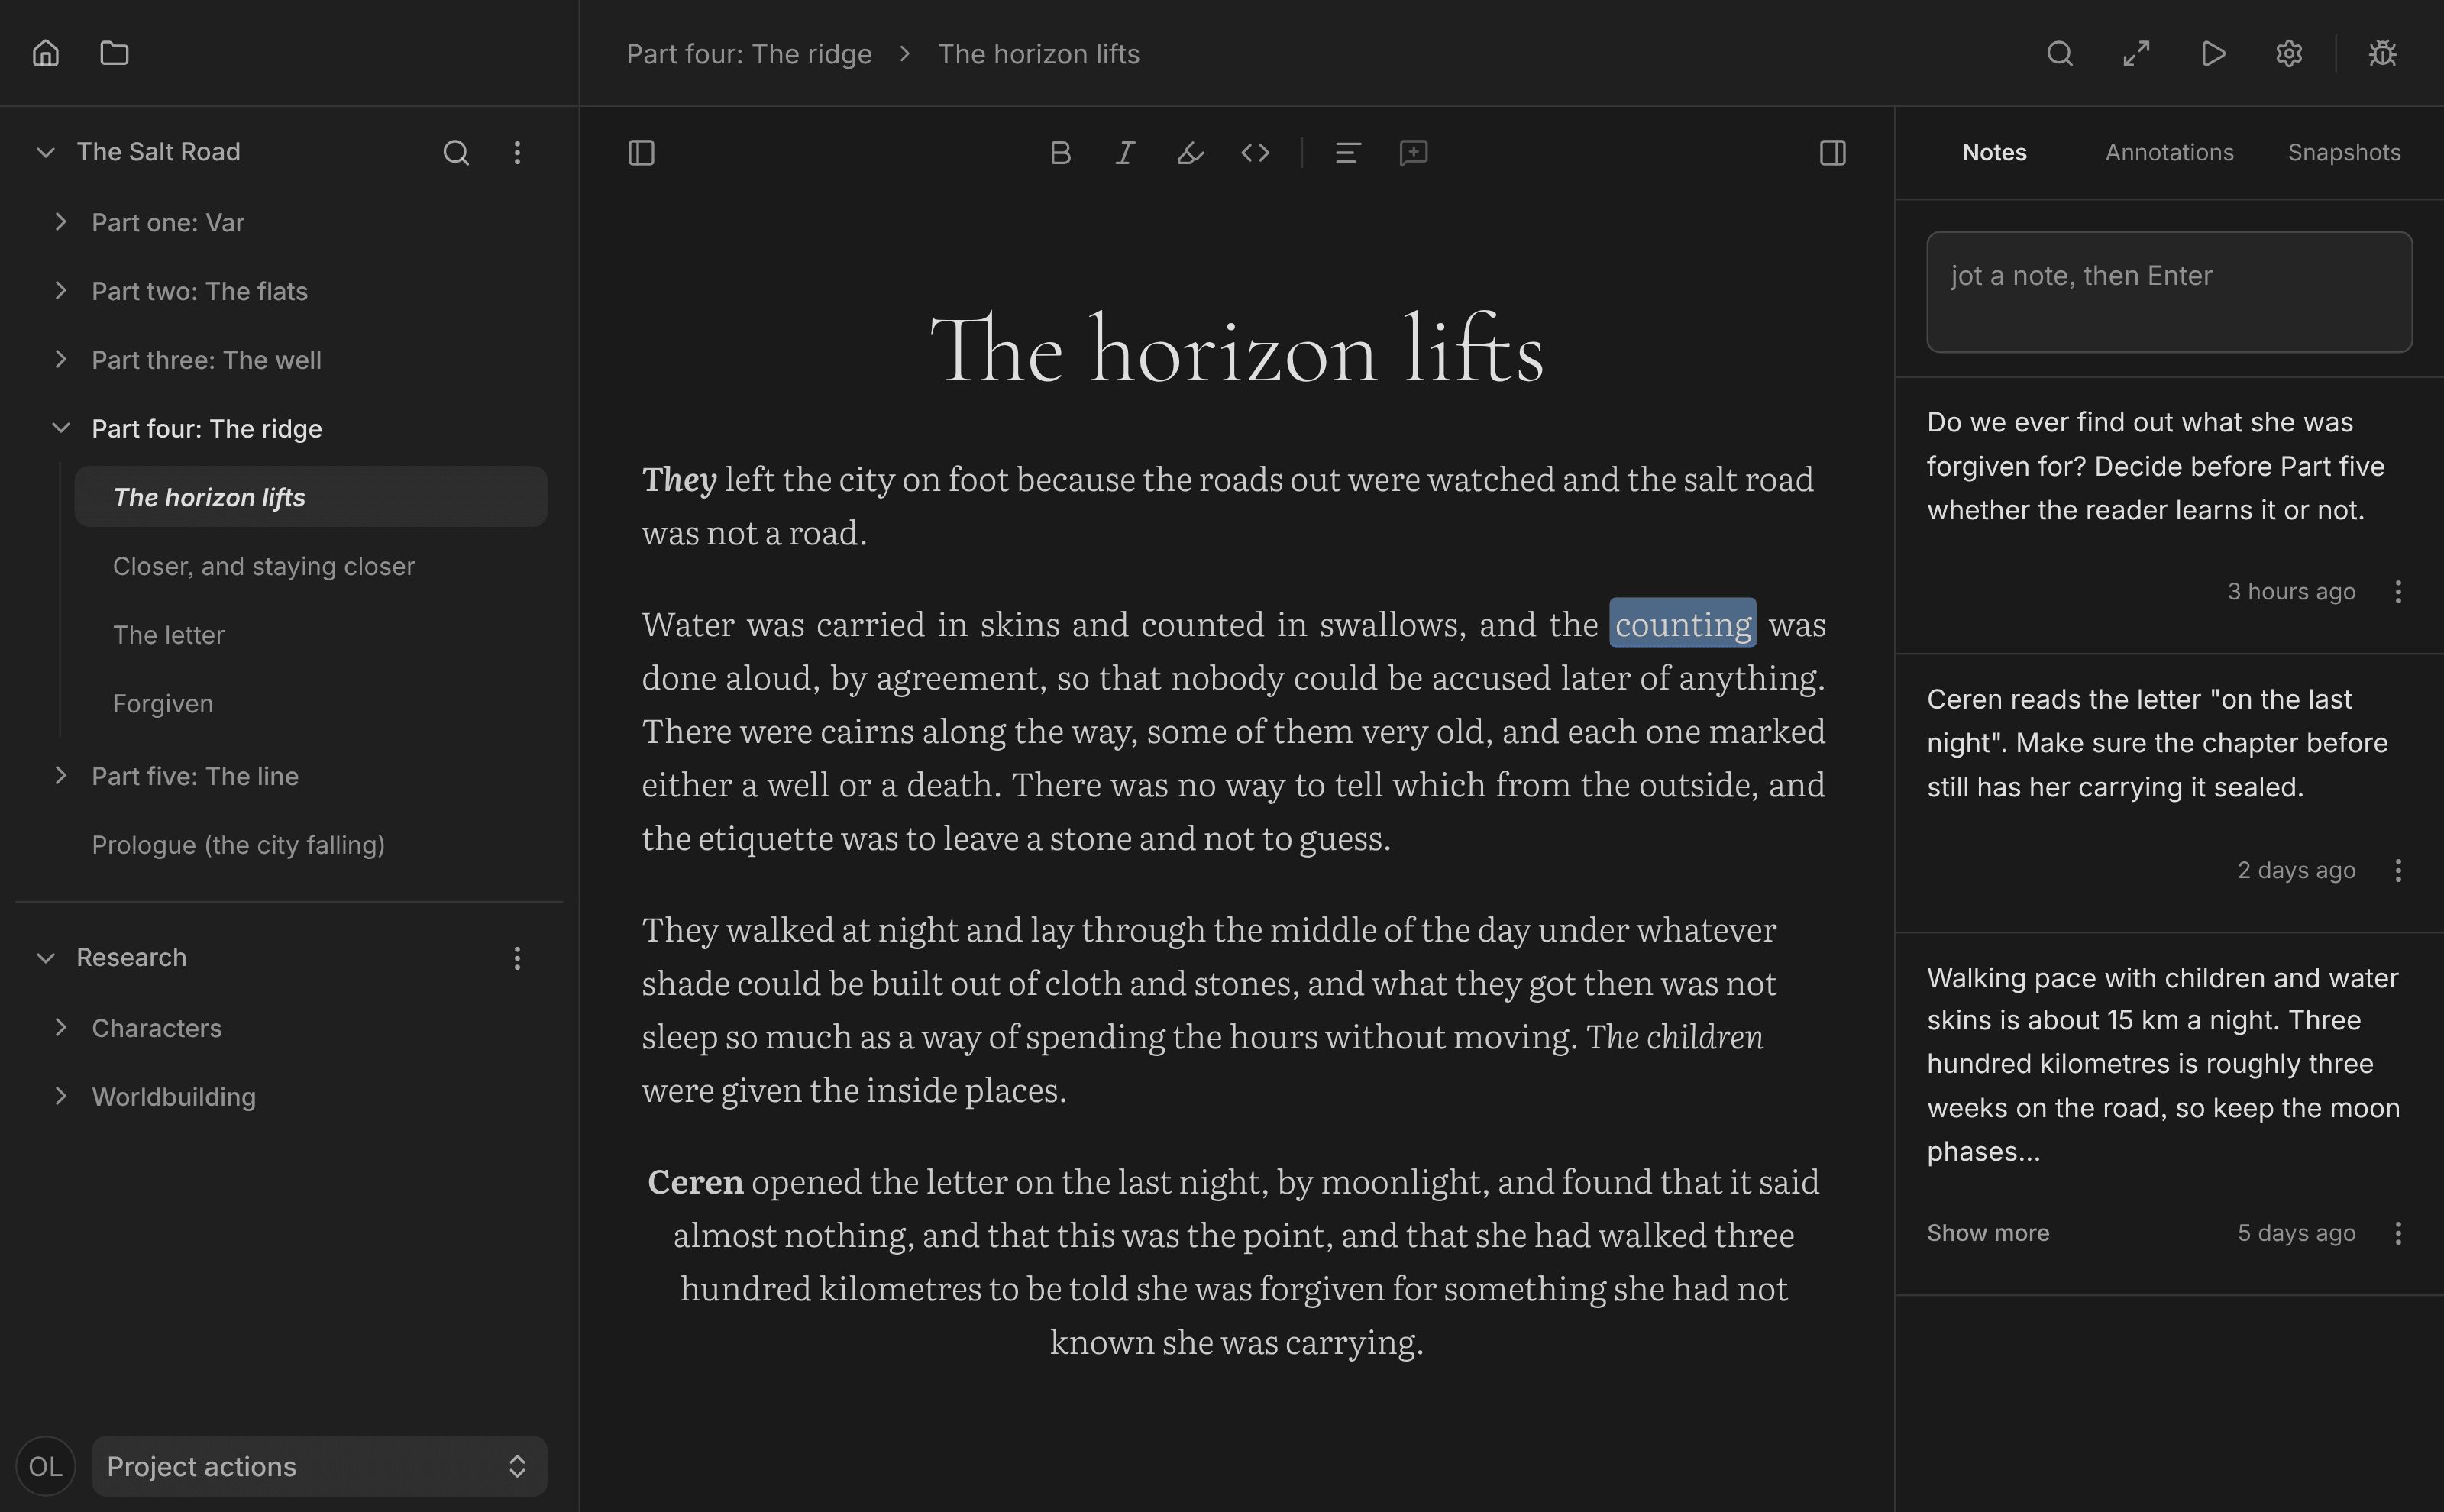Click Show more on the walking pace note
Screen dimensions: 2444x1512
[1988, 1233]
